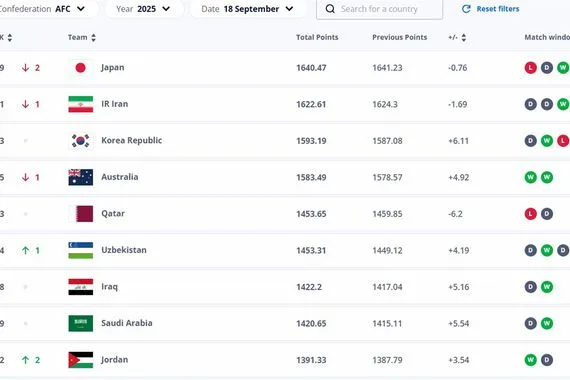Image resolution: width=570 pixels, height=380 pixels.
Task: Open the Date 18 September dropdown
Action: pos(248,9)
